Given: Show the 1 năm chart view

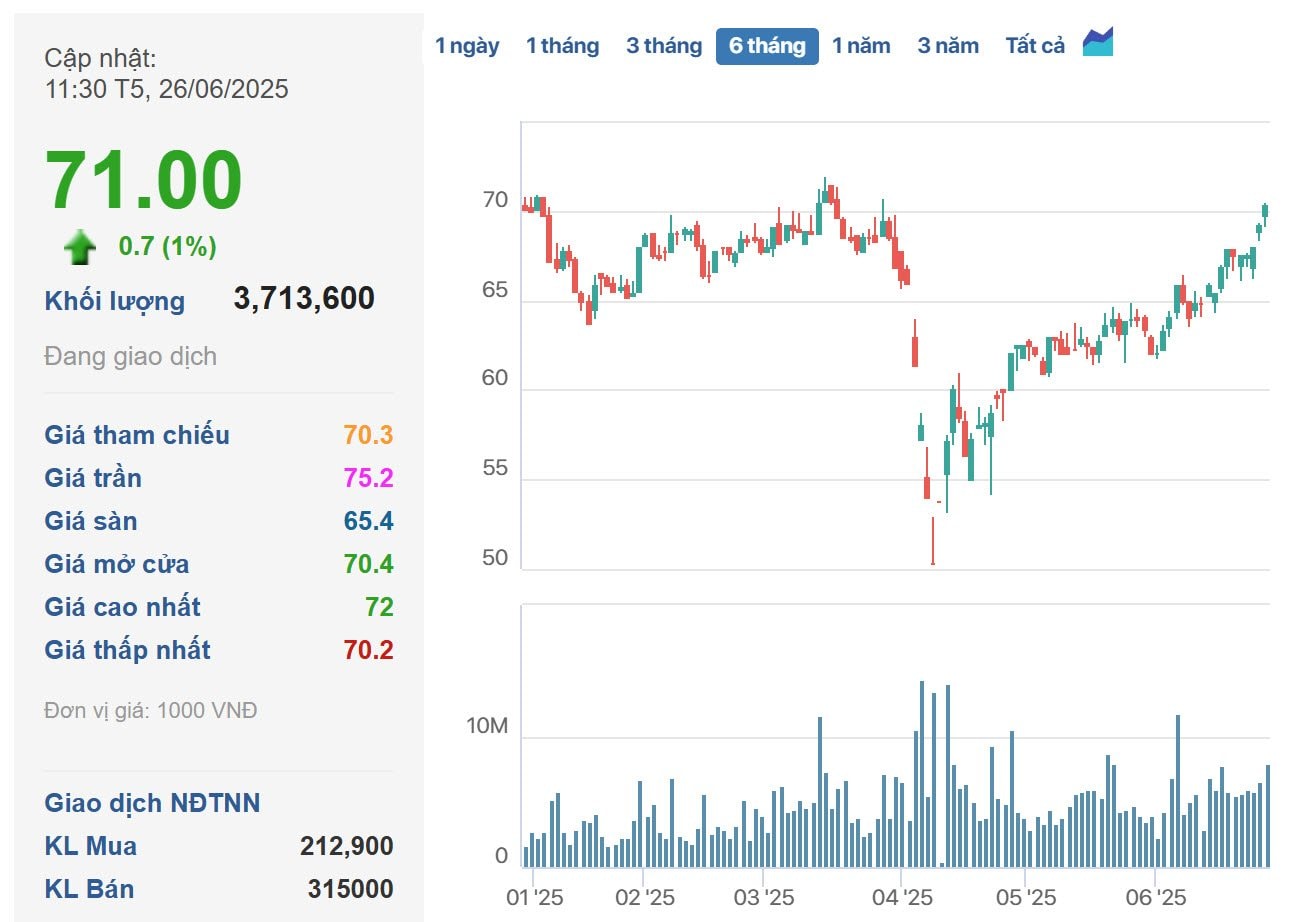Looking at the screenshot, I should [x=861, y=46].
